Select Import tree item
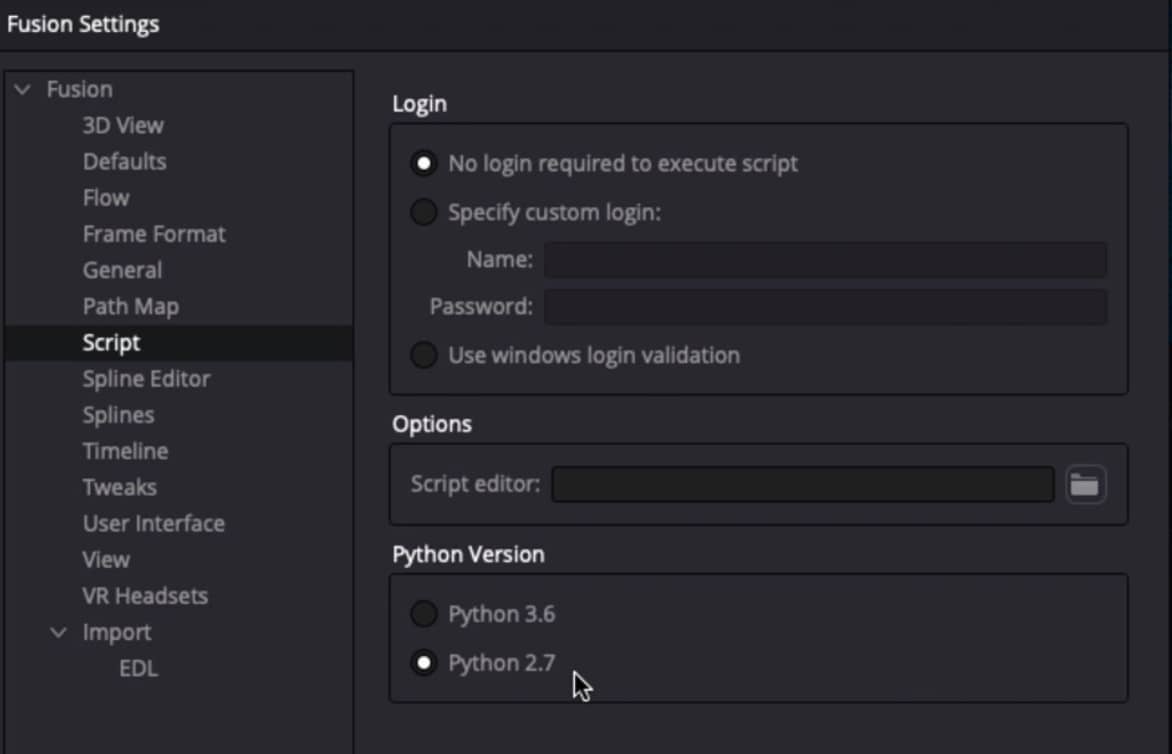Image resolution: width=1172 pixels, height=754 pixels. (x=117, y=632)
